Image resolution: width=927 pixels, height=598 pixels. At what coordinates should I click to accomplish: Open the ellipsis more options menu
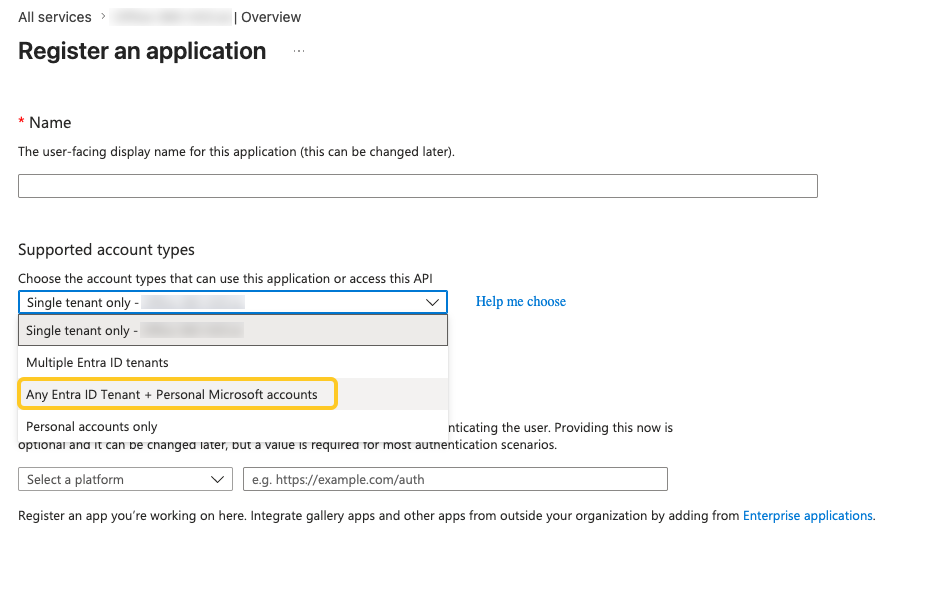tap(299, 51)
